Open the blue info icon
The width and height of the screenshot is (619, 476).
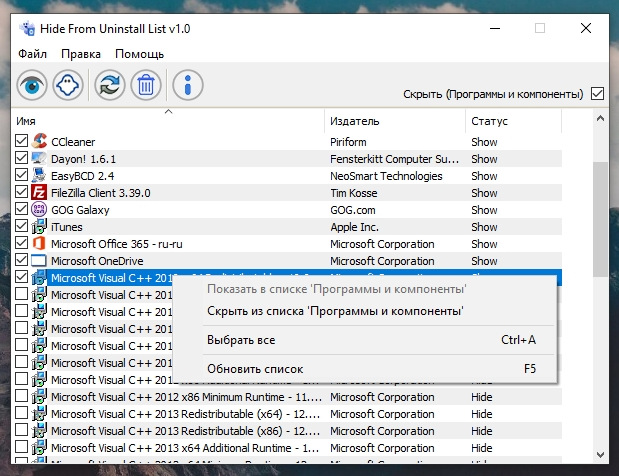(x=188, y=85)
